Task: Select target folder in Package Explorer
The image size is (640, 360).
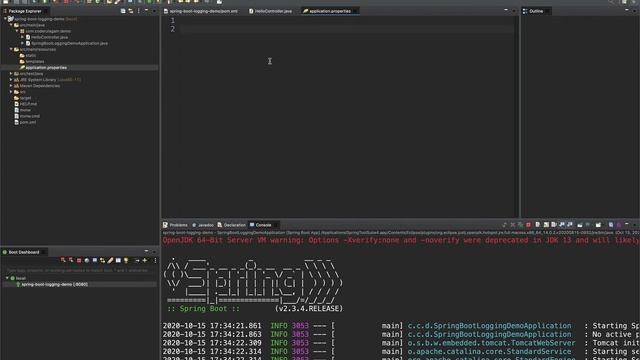Action: coord(22,98)
